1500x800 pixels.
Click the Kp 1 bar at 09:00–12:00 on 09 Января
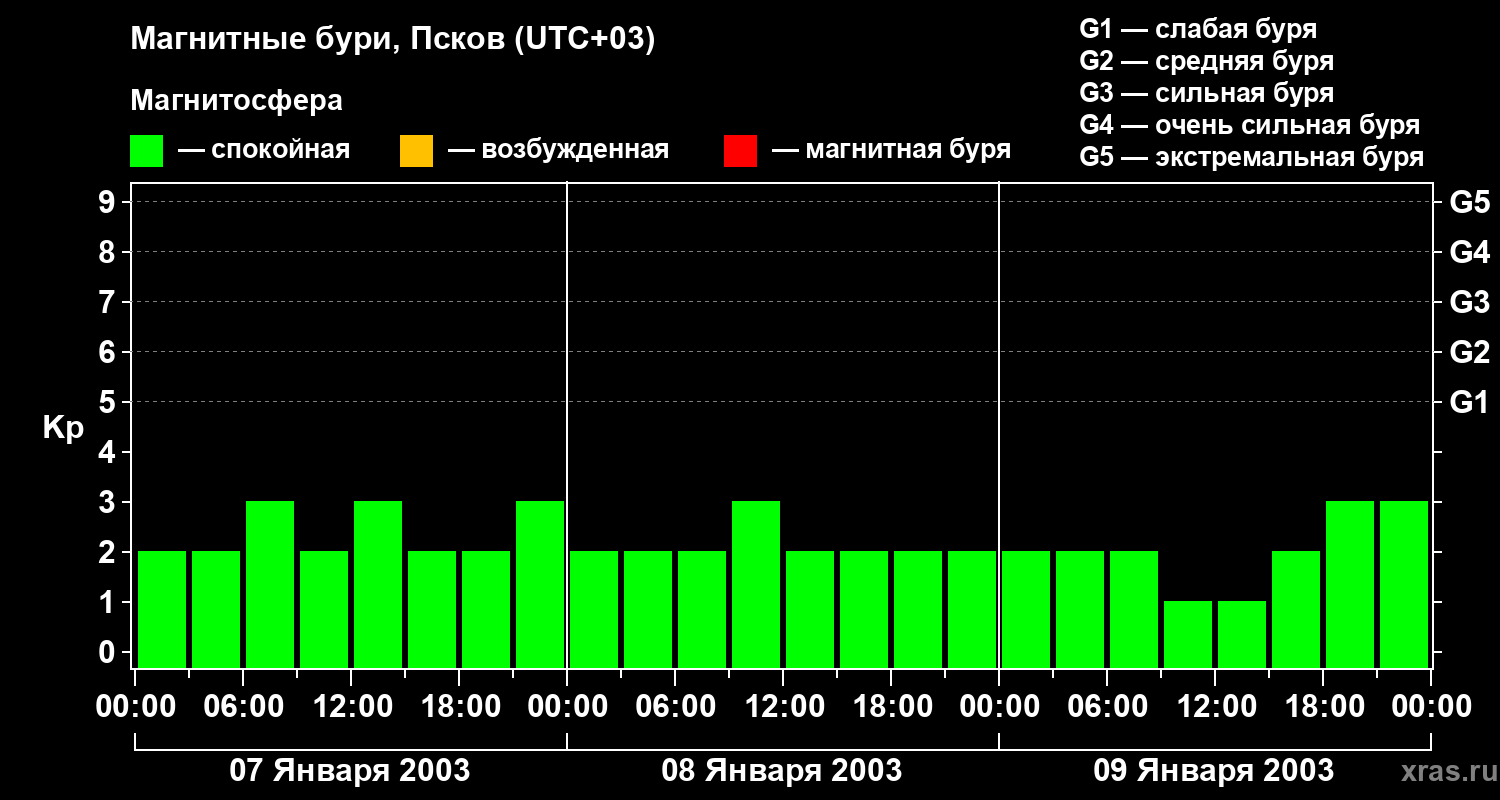pyautogui.click(x=1188, y=634)
